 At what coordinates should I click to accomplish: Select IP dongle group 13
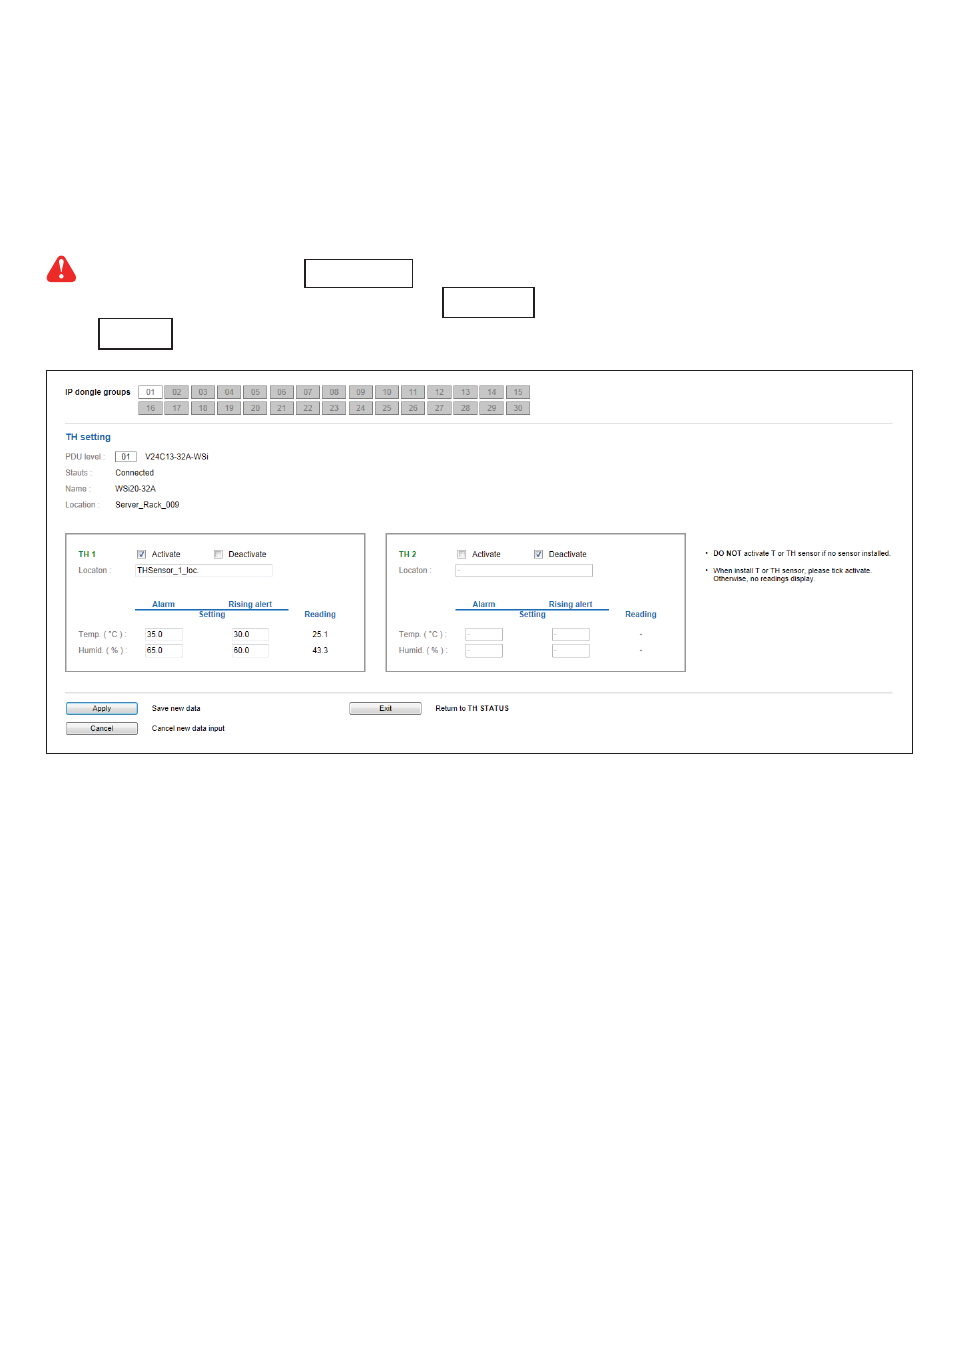click(465, 392)
